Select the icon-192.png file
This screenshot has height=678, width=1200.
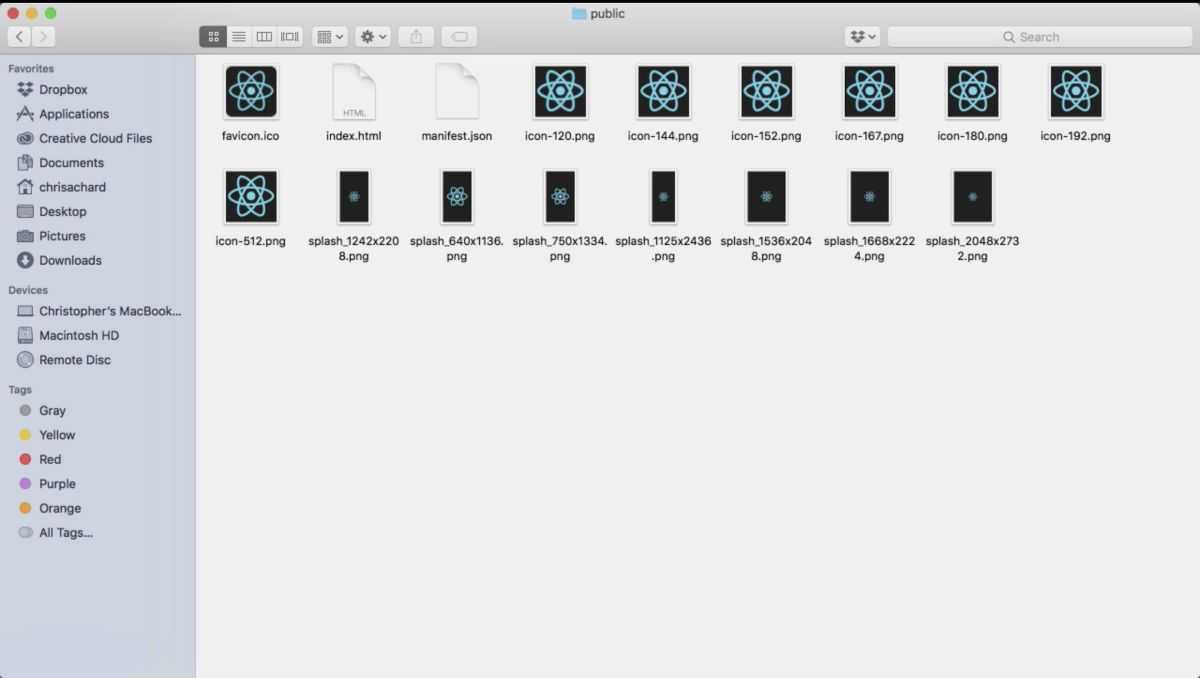tap(1076, 92)
